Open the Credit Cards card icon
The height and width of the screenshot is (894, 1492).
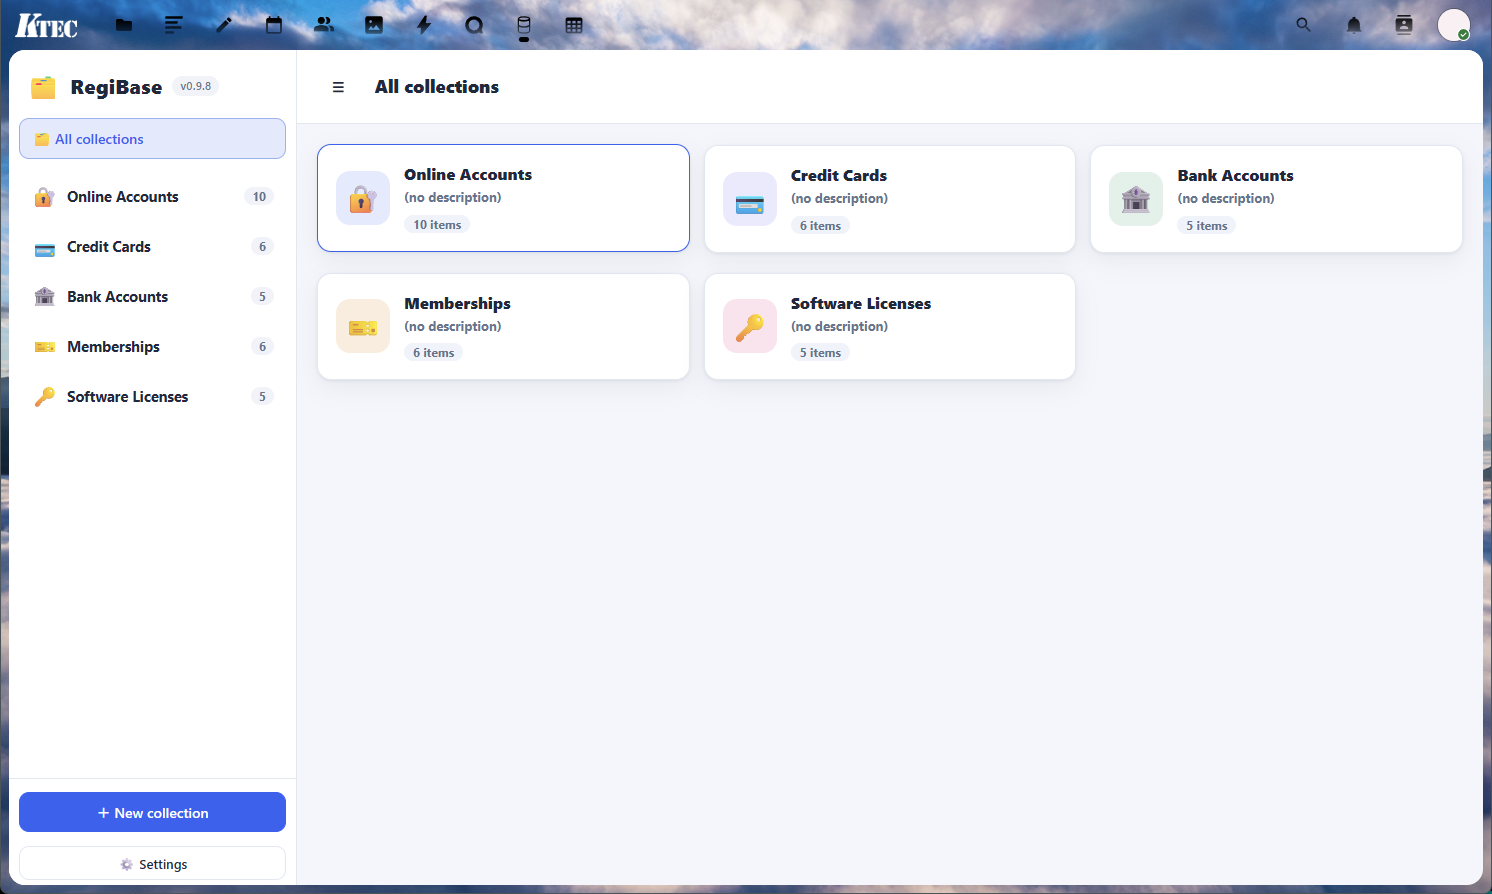[x=750, y=199]
